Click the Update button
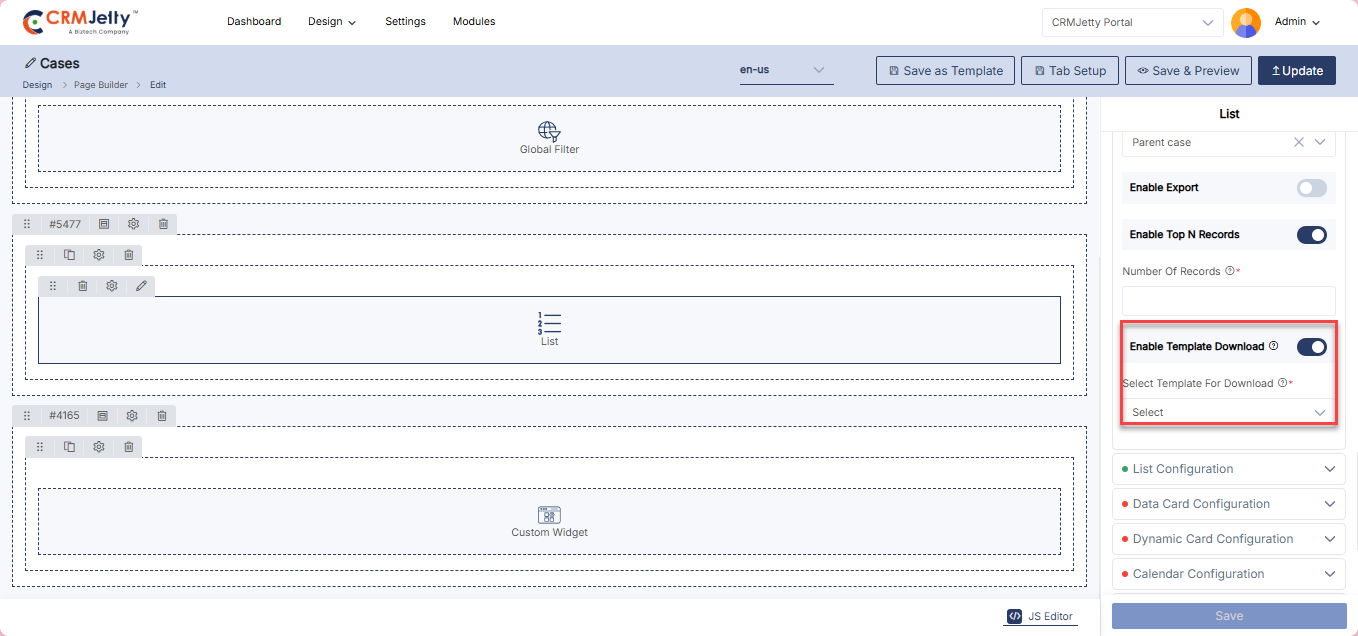 (x=1296, y=71)
